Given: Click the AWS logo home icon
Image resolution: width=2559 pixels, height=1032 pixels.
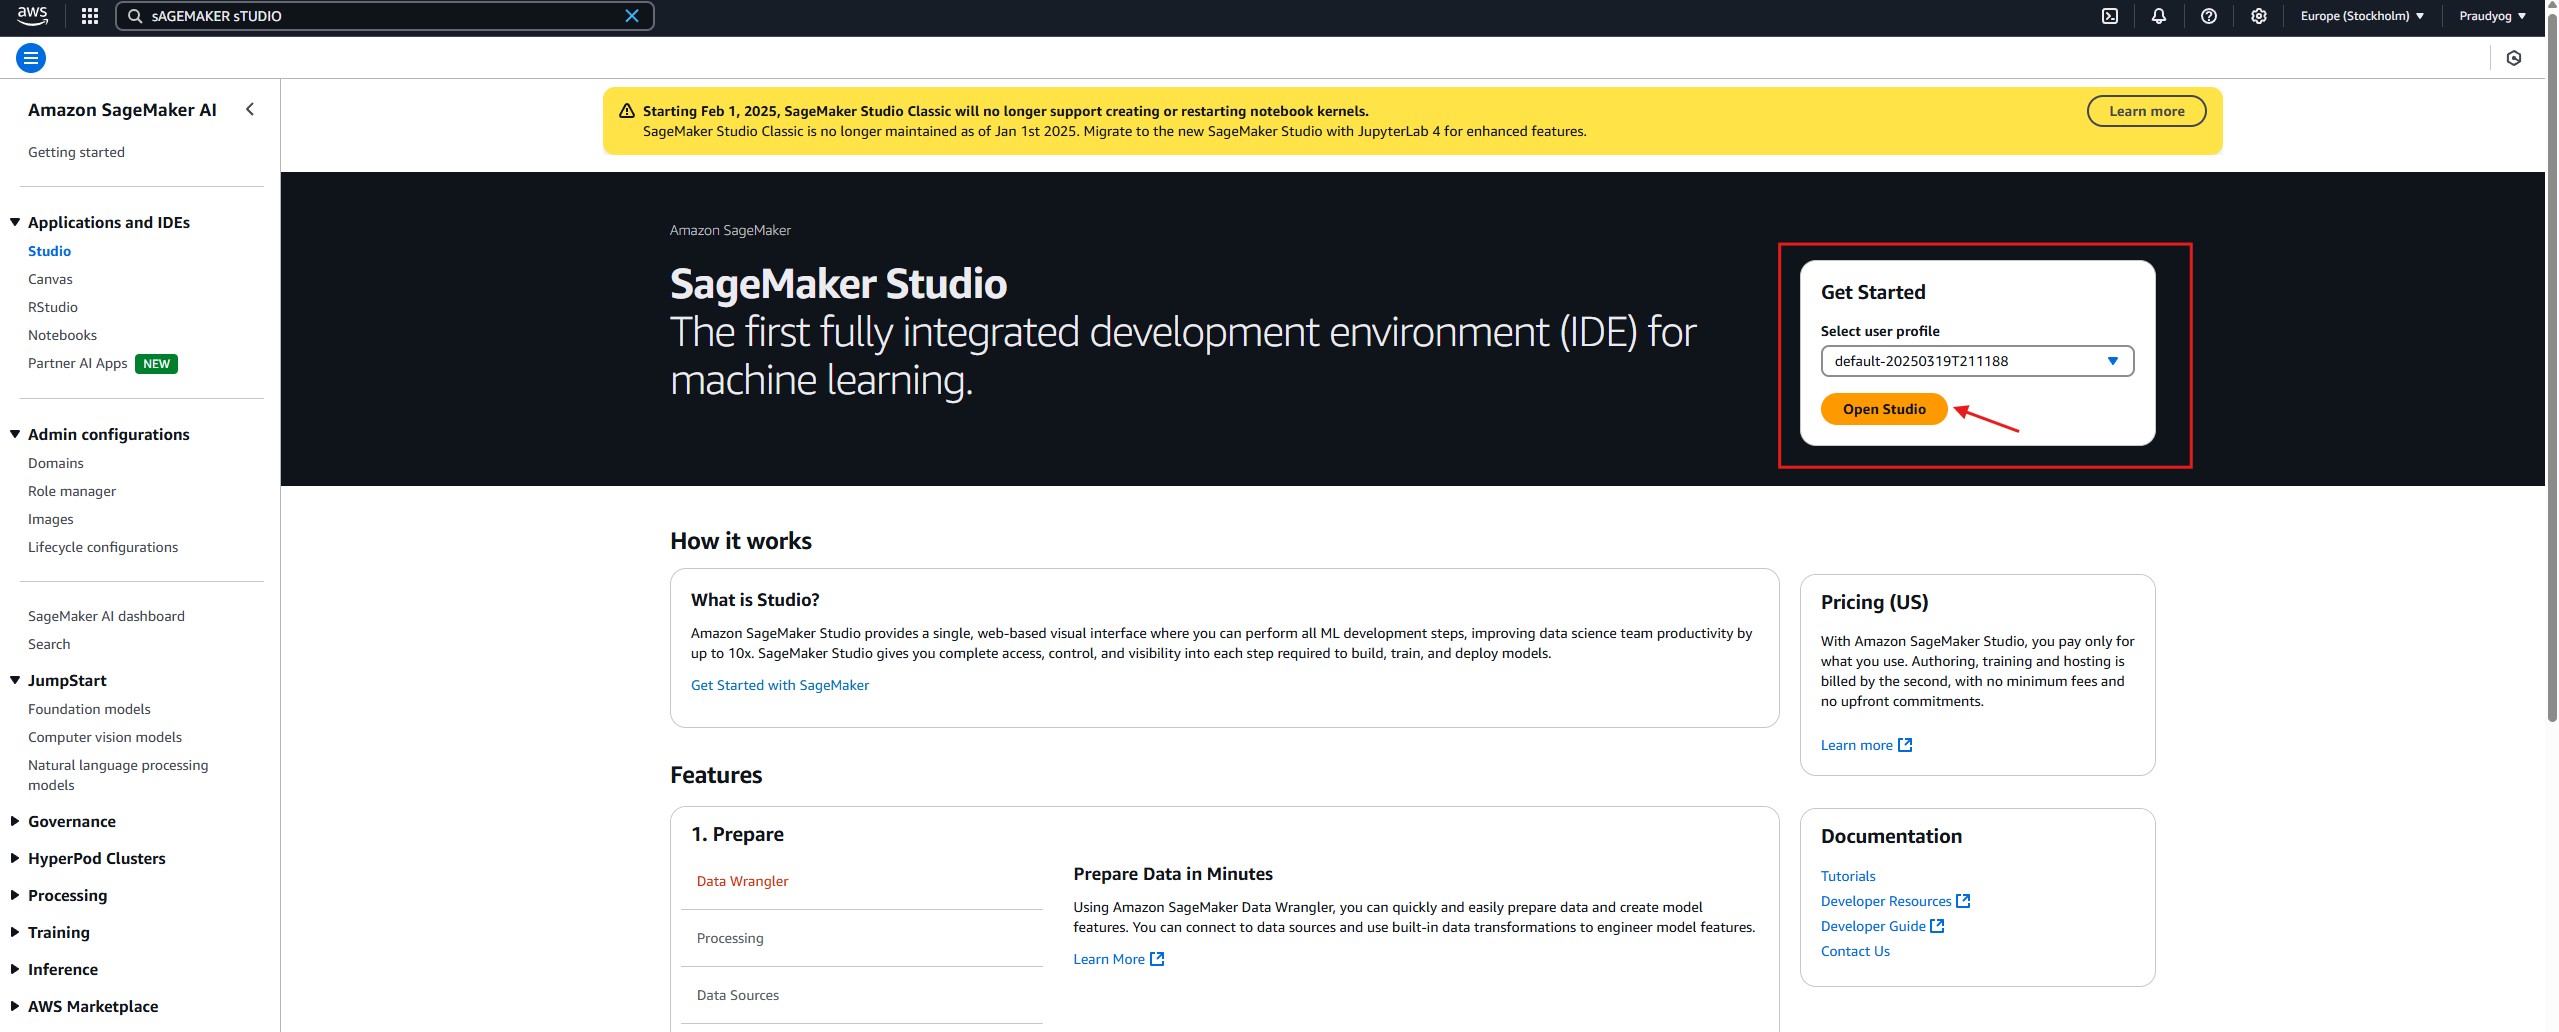Looking at the screenshot, I should click(32, 15).
